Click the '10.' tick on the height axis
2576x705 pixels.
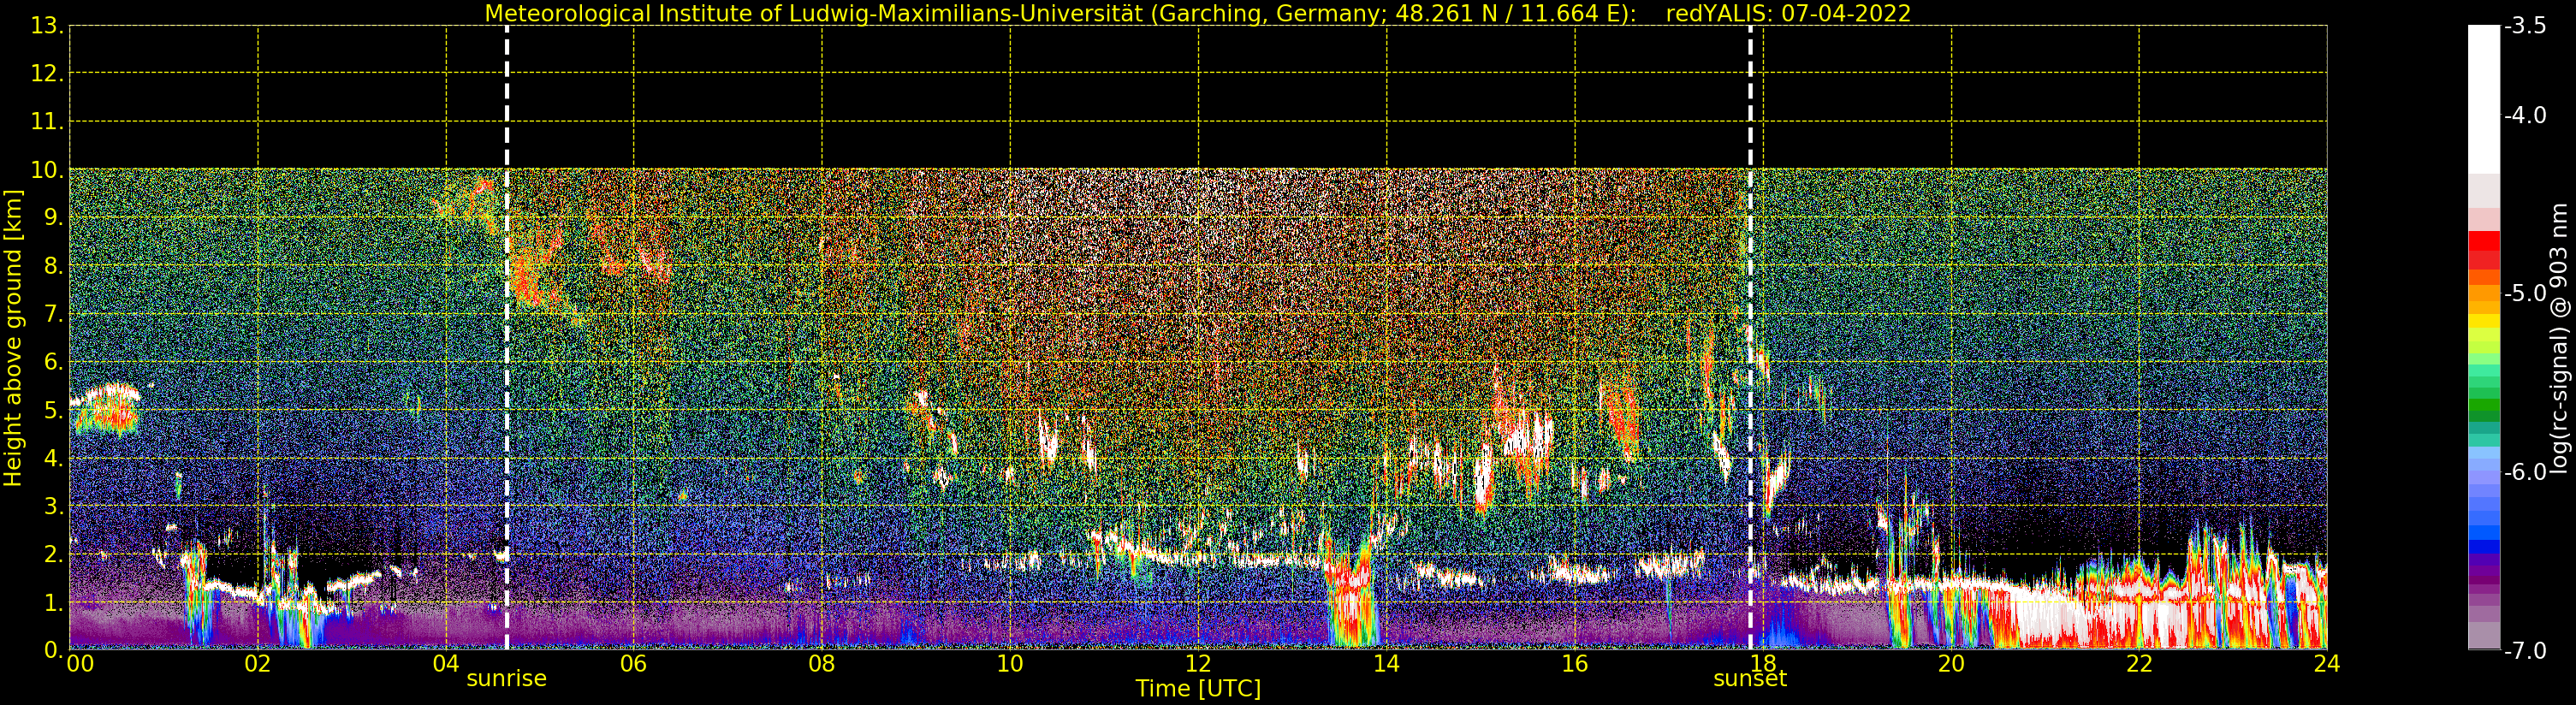(x=47, y=170)
